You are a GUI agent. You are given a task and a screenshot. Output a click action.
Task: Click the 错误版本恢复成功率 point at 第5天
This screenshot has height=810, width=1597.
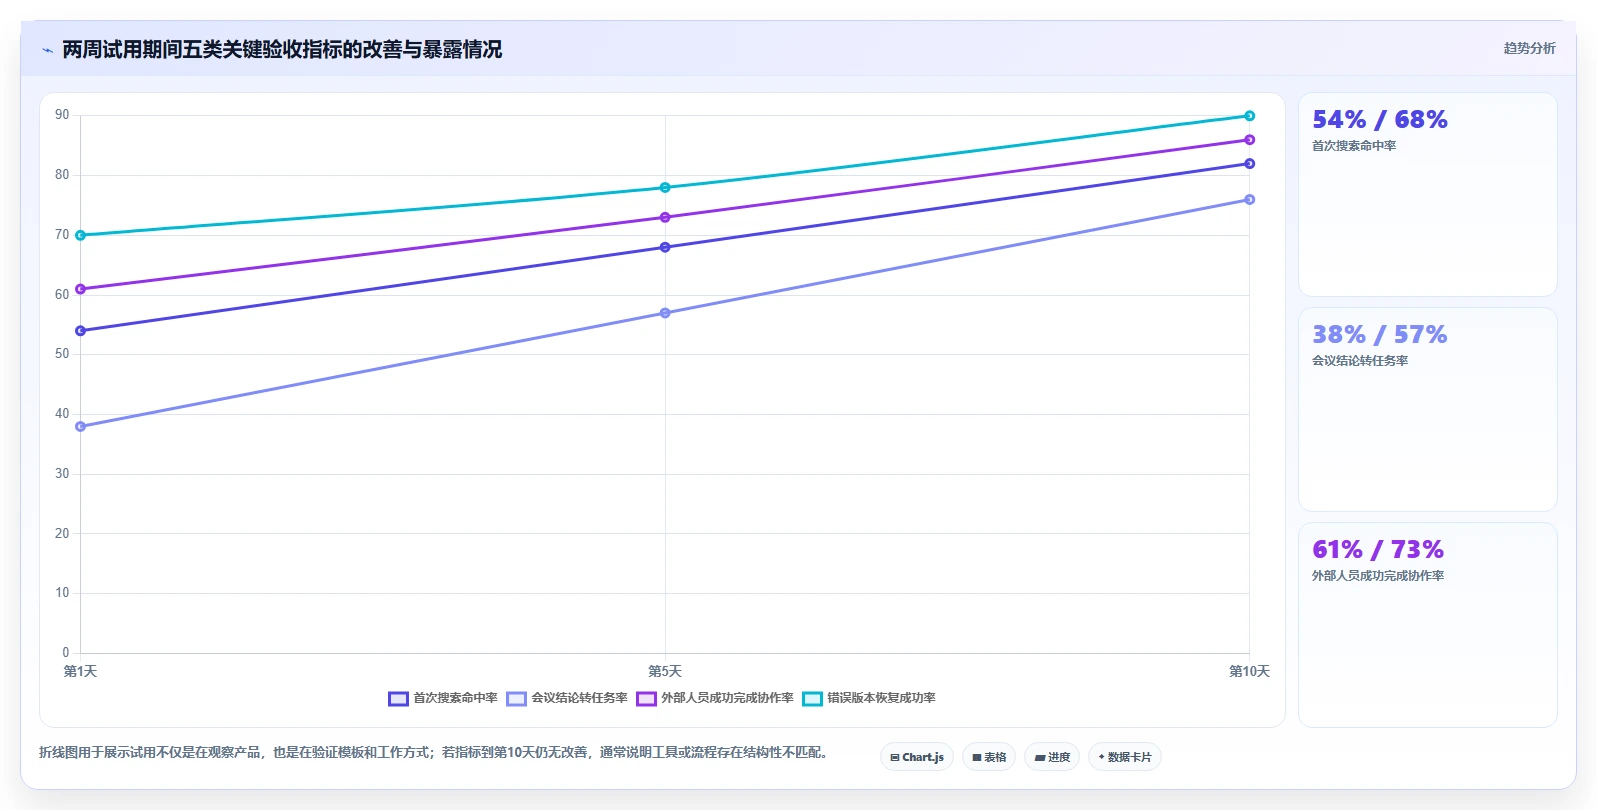[665, 188]
